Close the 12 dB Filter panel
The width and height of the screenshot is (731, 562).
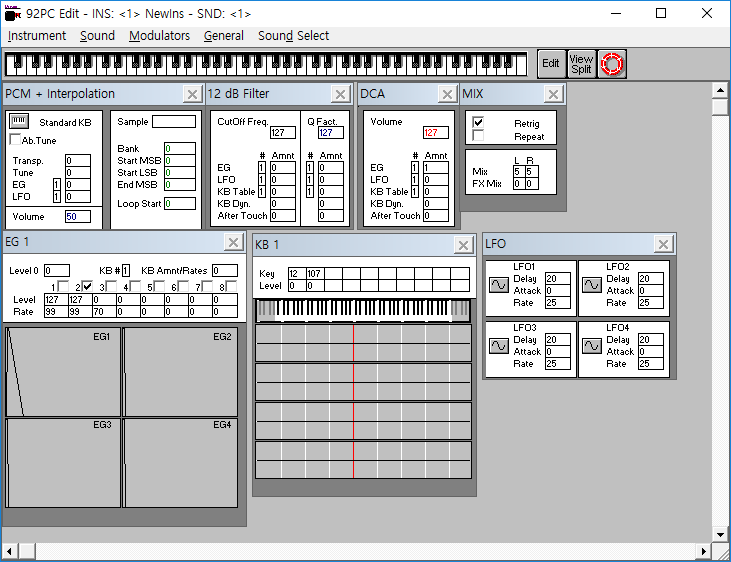pos(341,94)
